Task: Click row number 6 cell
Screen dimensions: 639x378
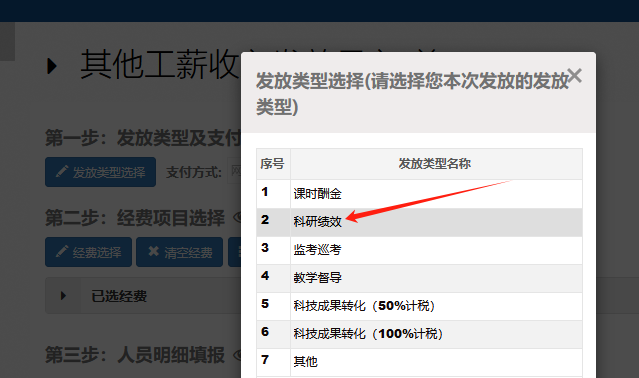Action: (x=273, y=334)
